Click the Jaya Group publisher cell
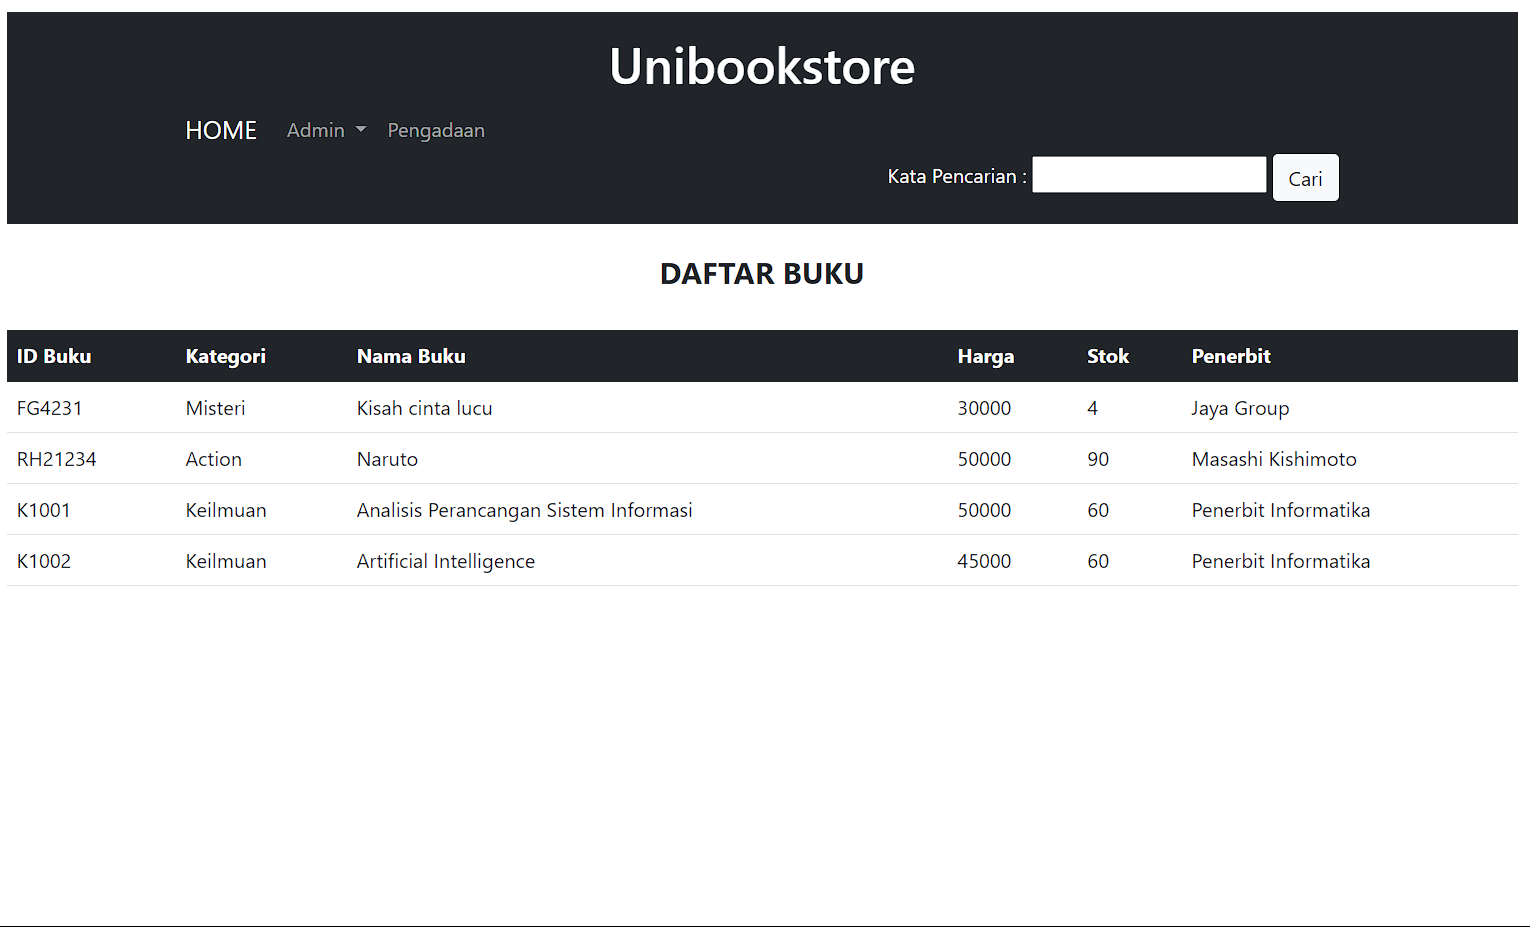1530x927 pixels. (x=1239, y=408)
